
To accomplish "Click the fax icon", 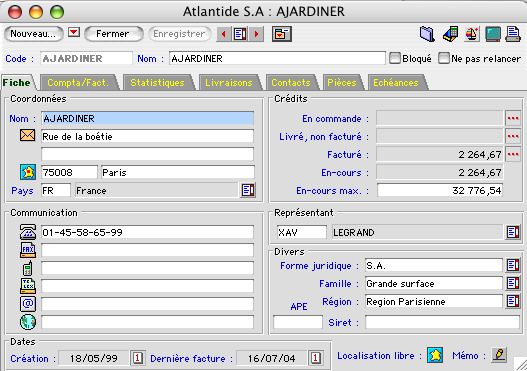I will pyautogui.click(x=28, y=250).
